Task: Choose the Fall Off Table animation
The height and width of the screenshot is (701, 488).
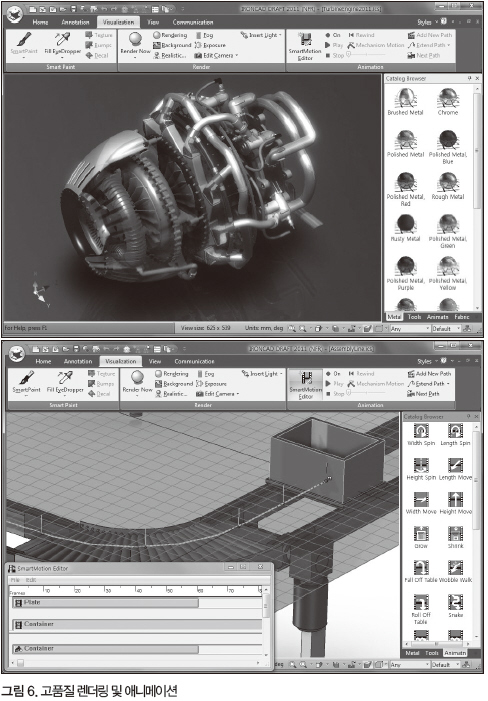Action: pyautogui.click(x=421, y=572)
